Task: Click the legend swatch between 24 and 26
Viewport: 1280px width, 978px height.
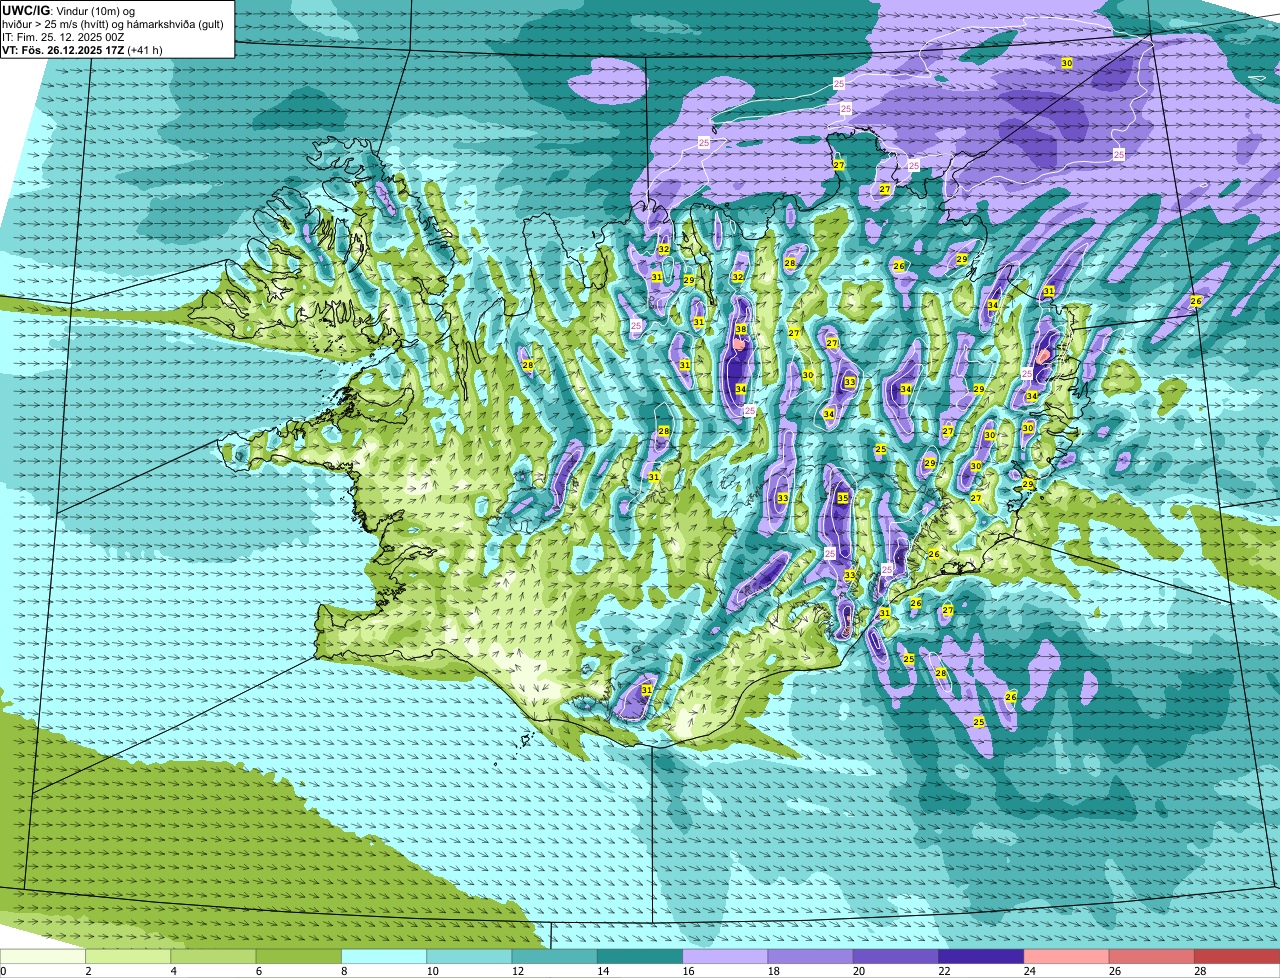Action: pyautogui.click(x=1067, y=957)
